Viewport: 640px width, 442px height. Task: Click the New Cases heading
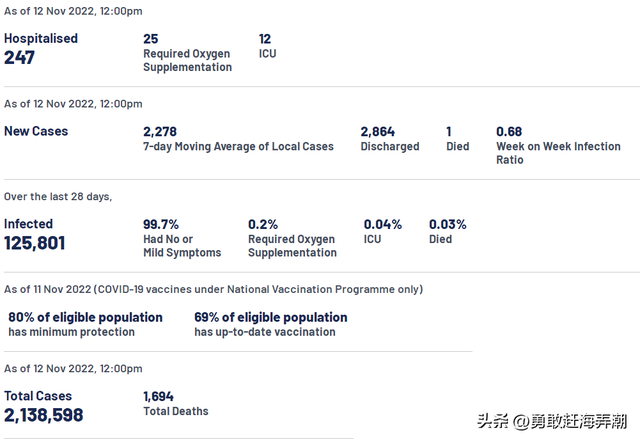click(36, 131)
